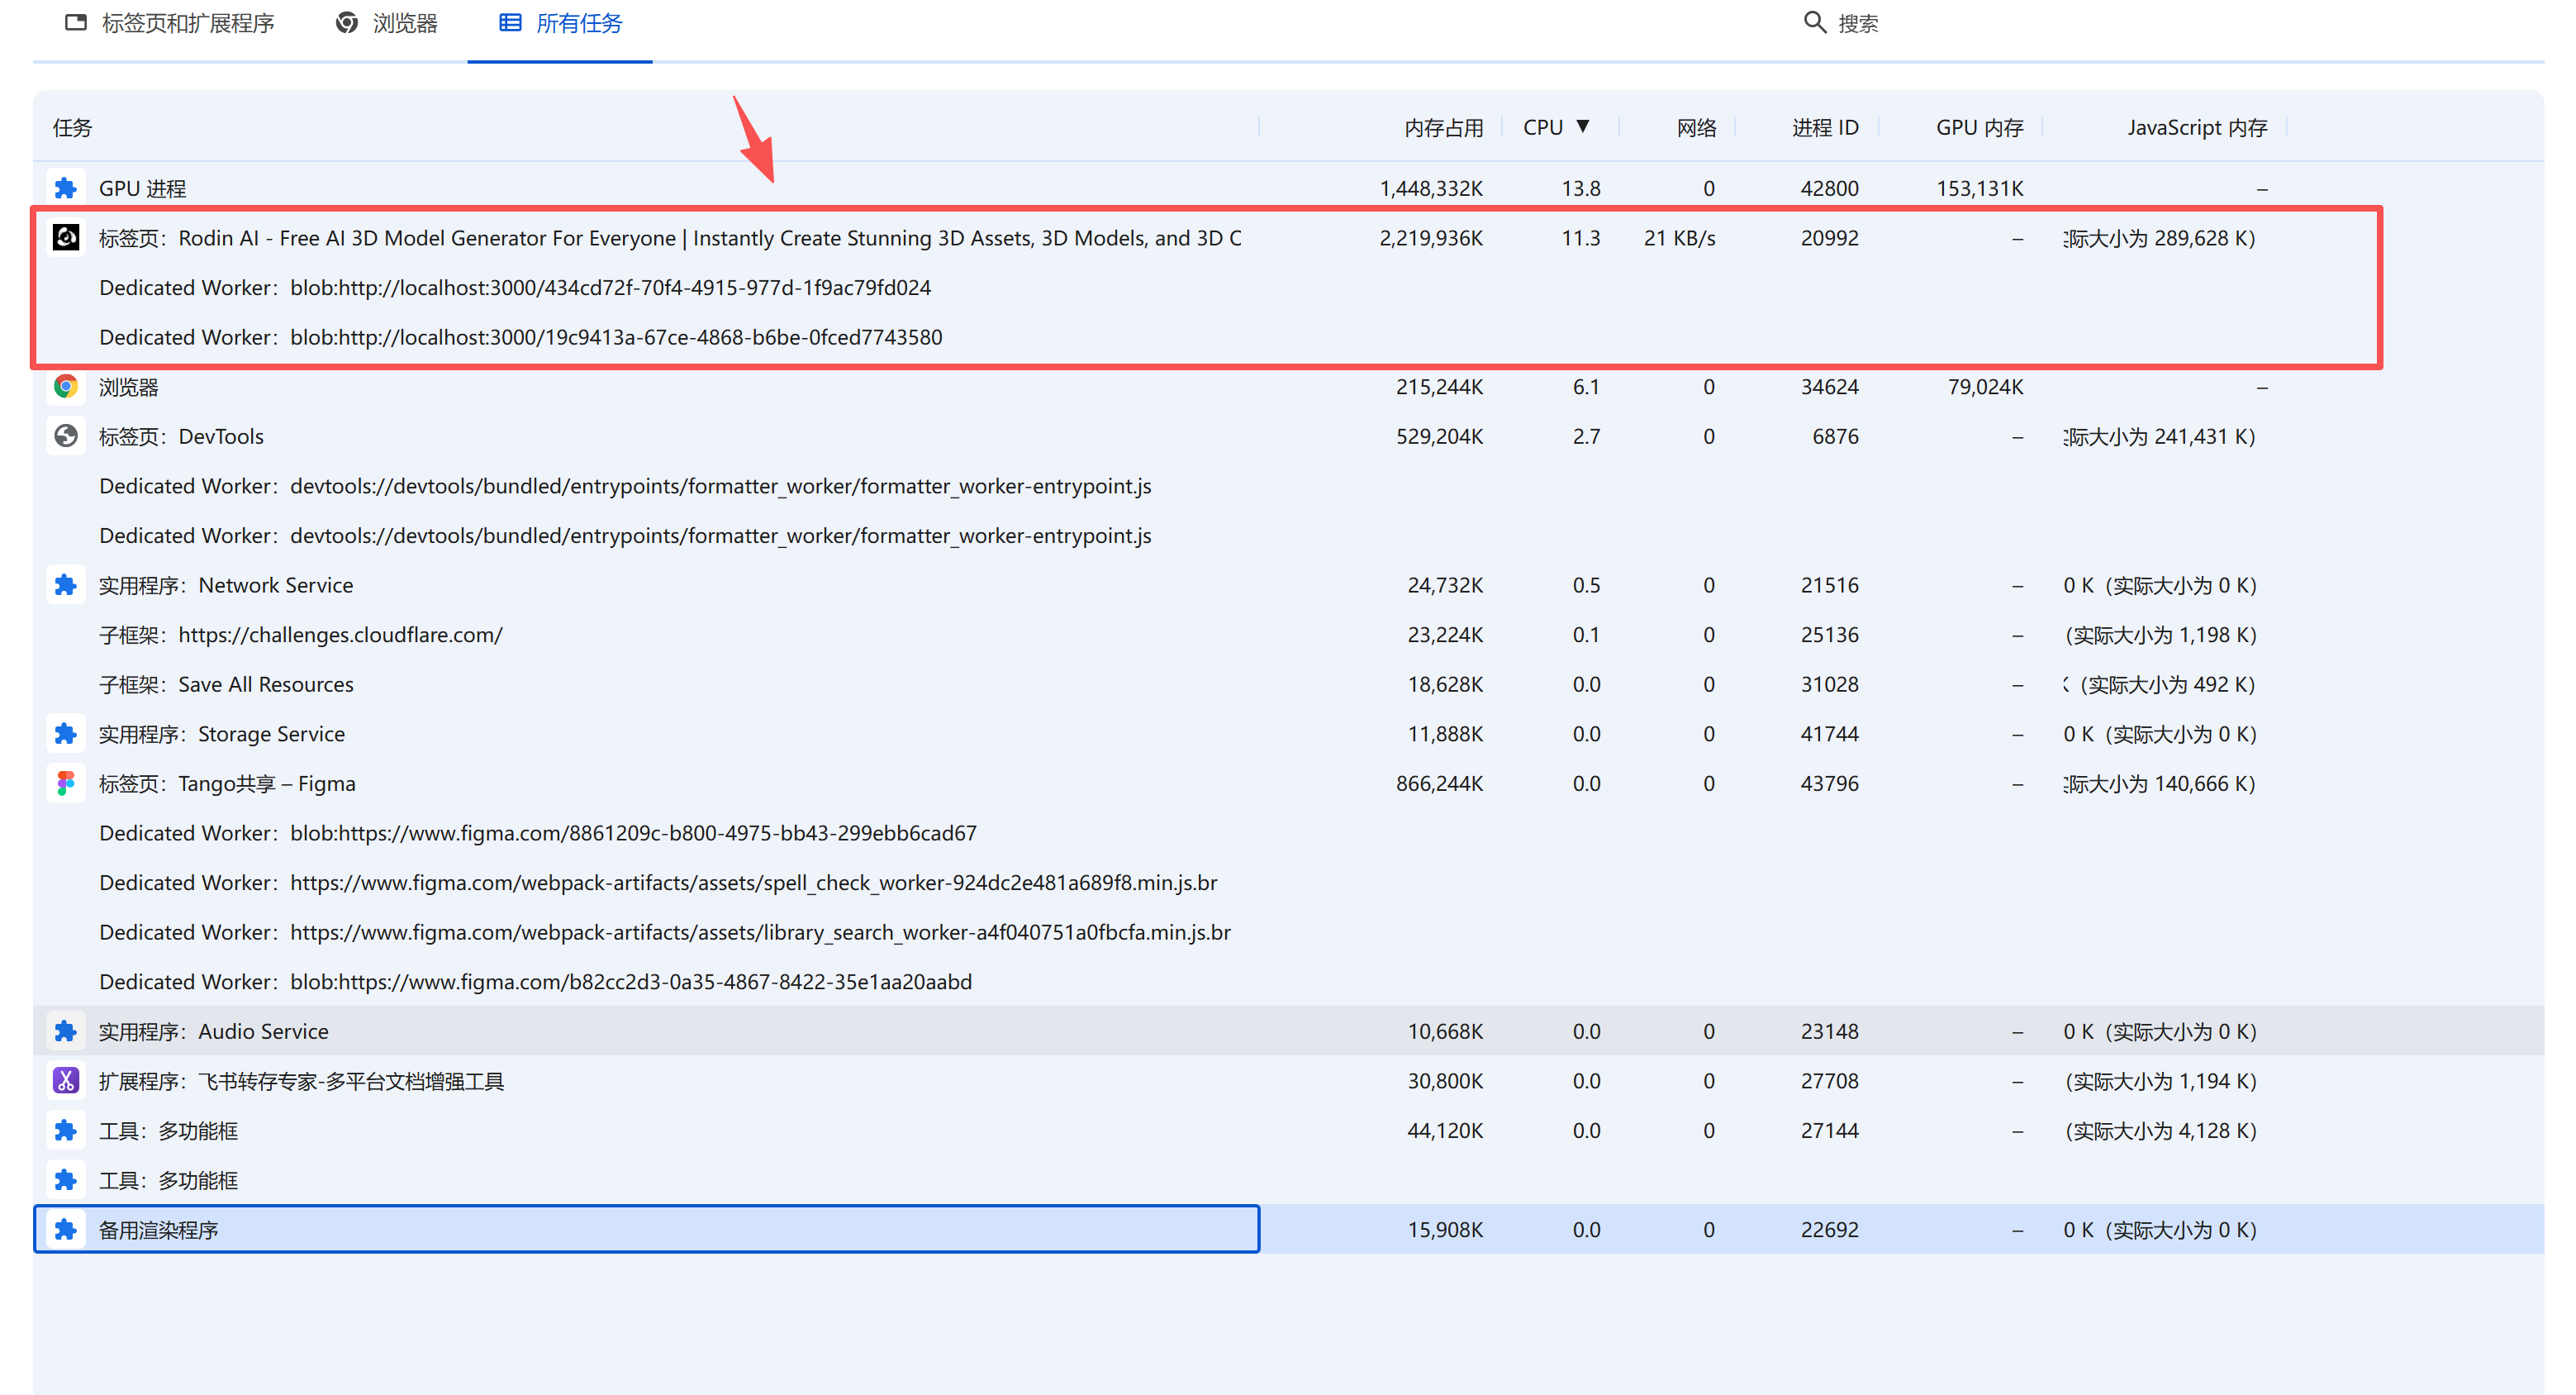
Task: Sort by JavaScript 内存 column header
Action: pos(2197,128)
